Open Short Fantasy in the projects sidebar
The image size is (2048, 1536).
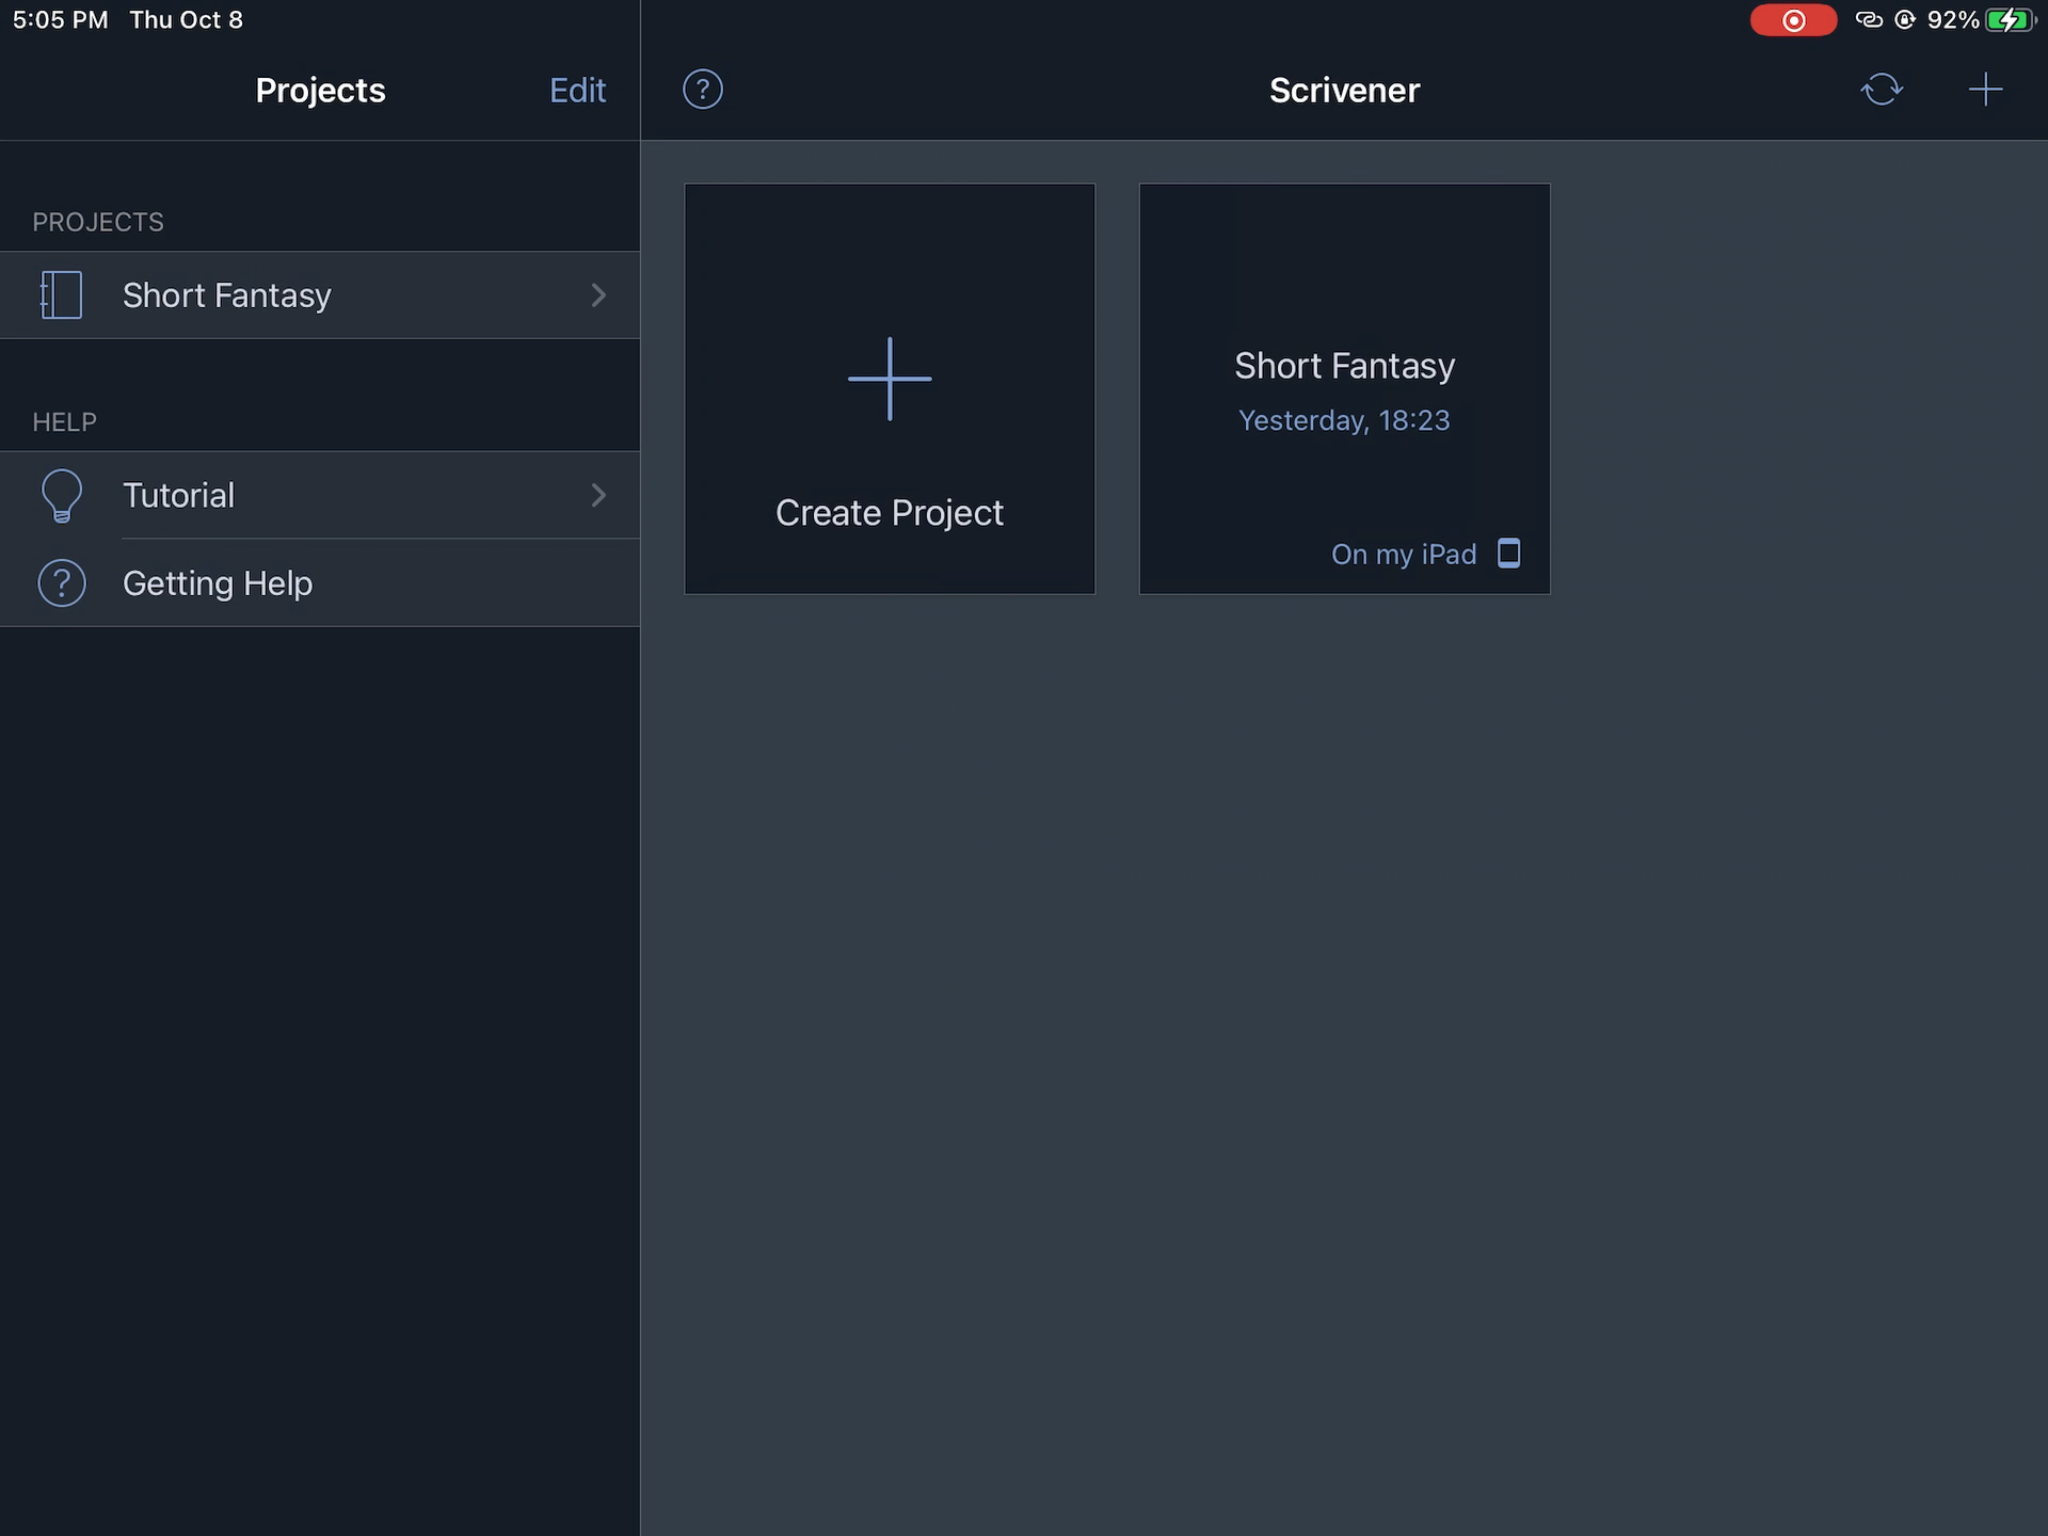click(320, 295)
